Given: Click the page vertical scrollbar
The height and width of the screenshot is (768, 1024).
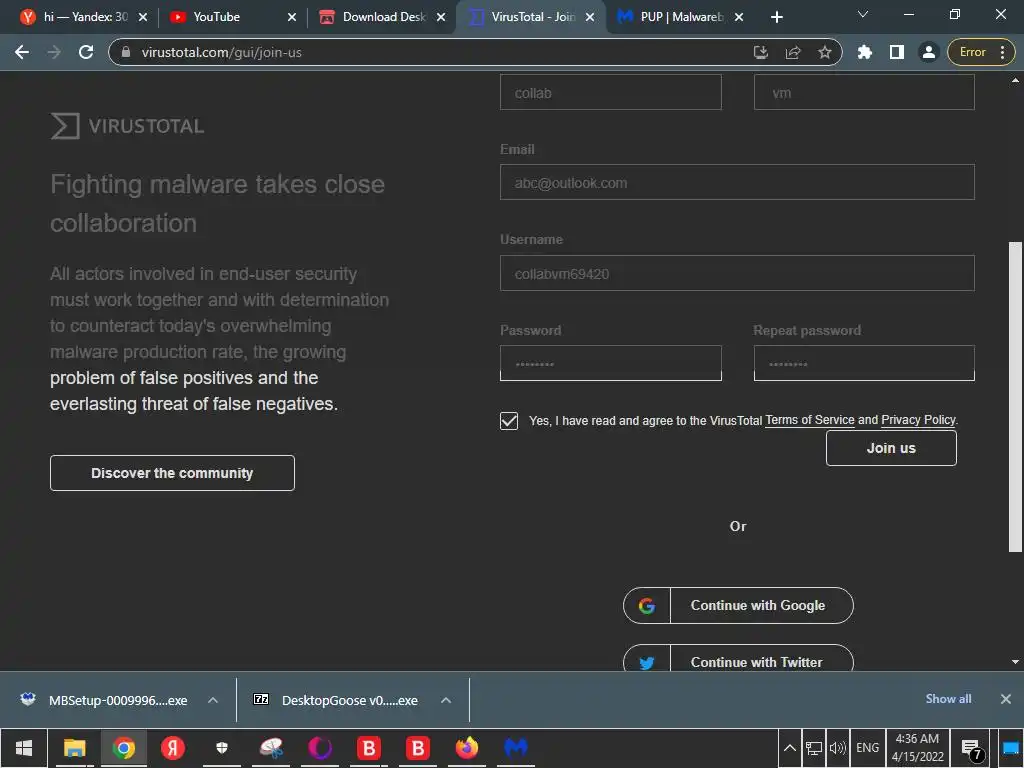Looking at the screenshot, I should click(x=1015, y=396).
